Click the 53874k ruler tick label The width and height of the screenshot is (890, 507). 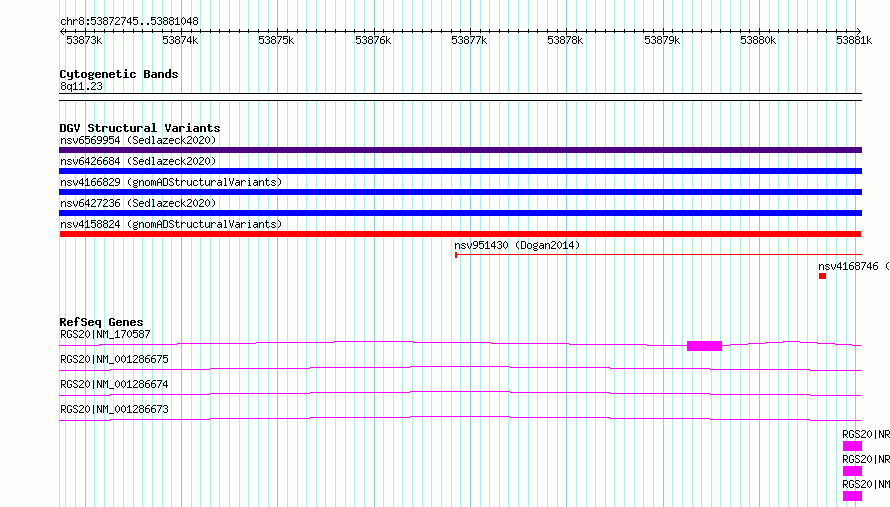[x=180, y=40]
